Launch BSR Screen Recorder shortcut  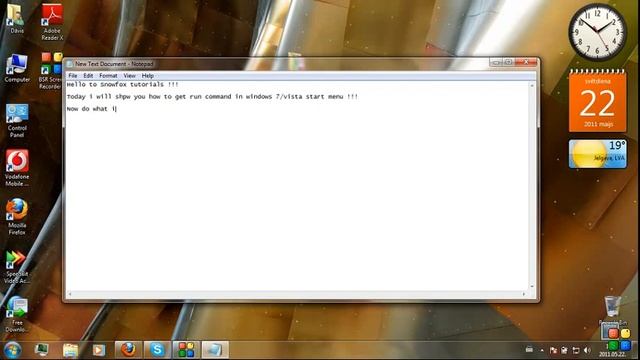(51, 70)
